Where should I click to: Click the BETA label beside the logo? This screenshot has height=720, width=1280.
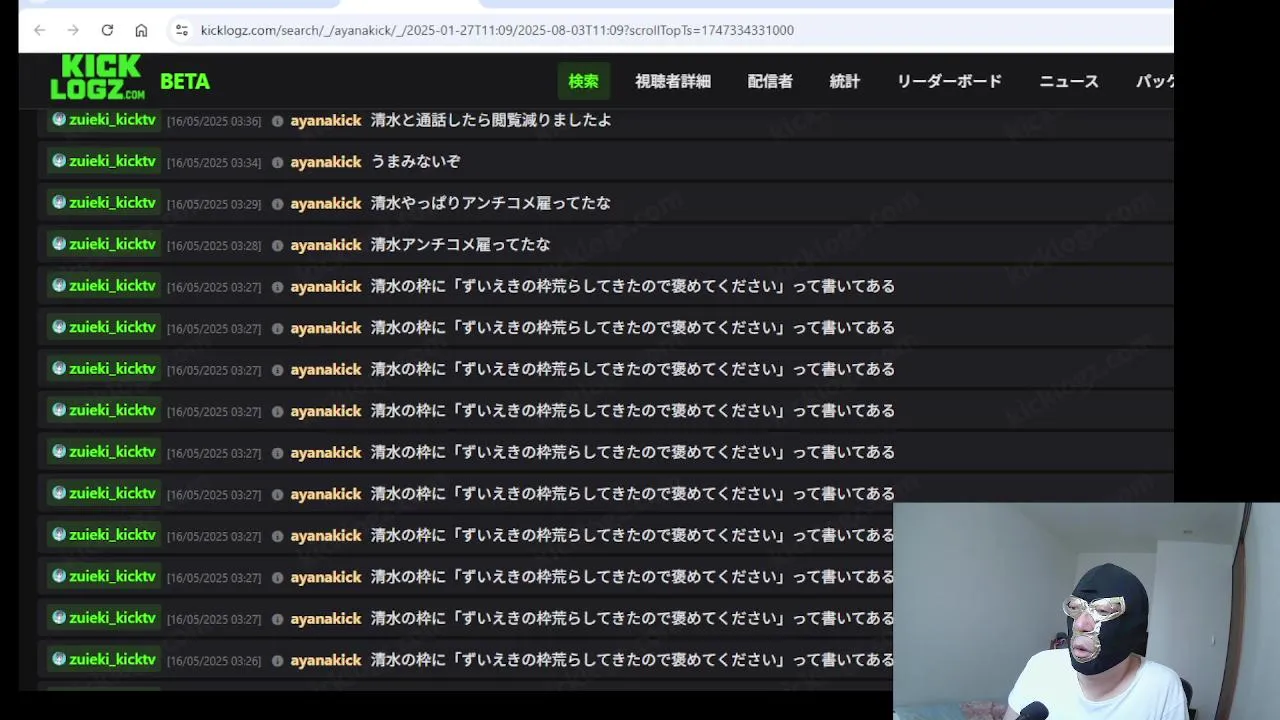pos(185,82)
